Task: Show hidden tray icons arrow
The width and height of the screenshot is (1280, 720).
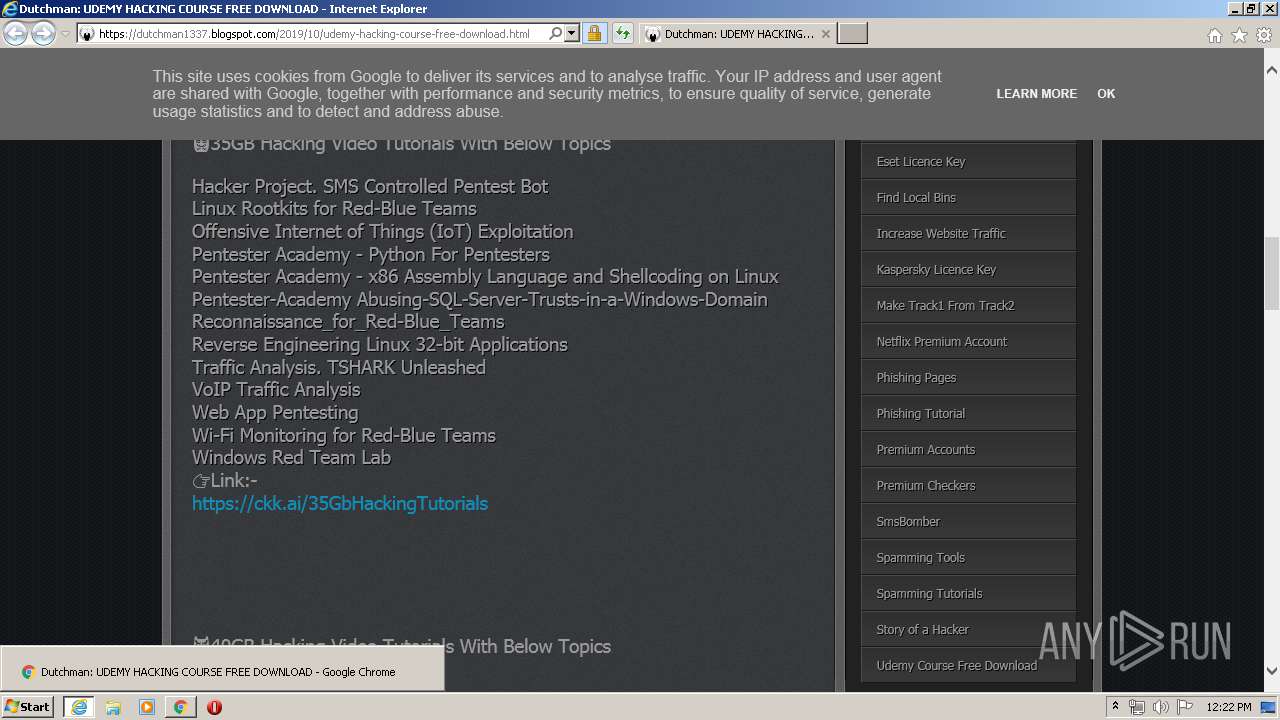Action: pyautogui.click(x=1116, y=706)
